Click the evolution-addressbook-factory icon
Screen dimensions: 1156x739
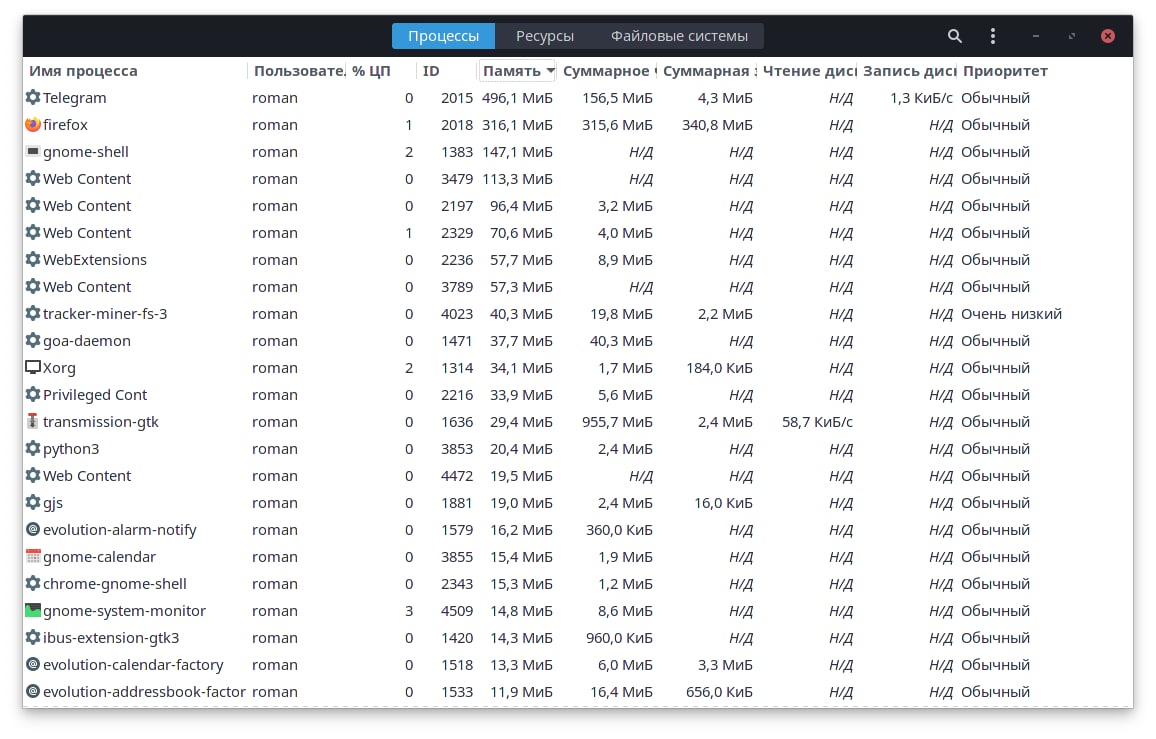(32, 692)
